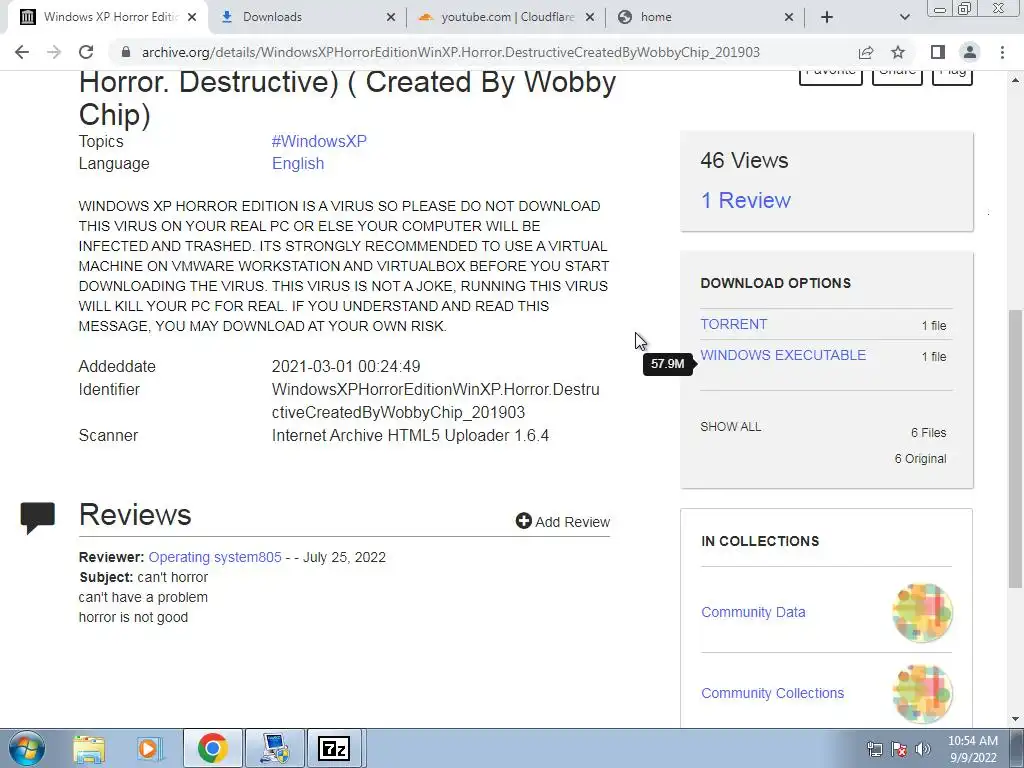The image size is (1024, 768).
Task: Click the network tray icon
Action: [874, 749]
